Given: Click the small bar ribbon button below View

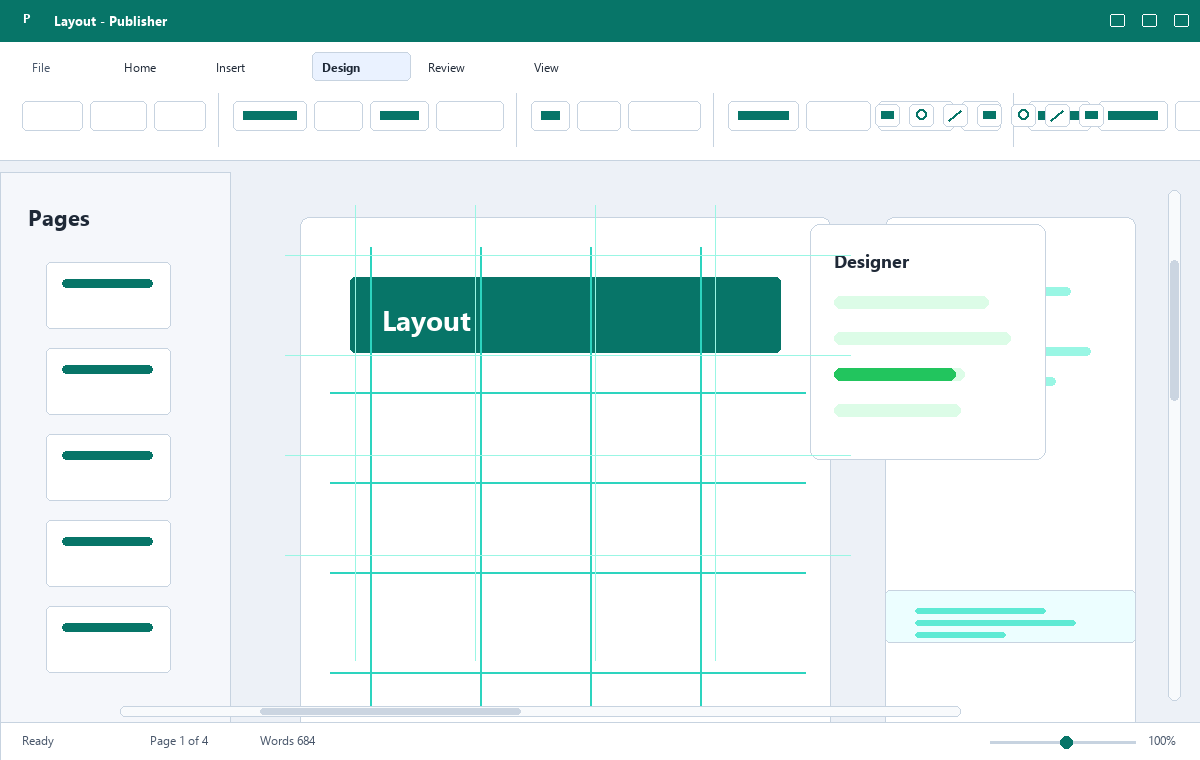Looking at the screenshot, I should click(550, 116).
